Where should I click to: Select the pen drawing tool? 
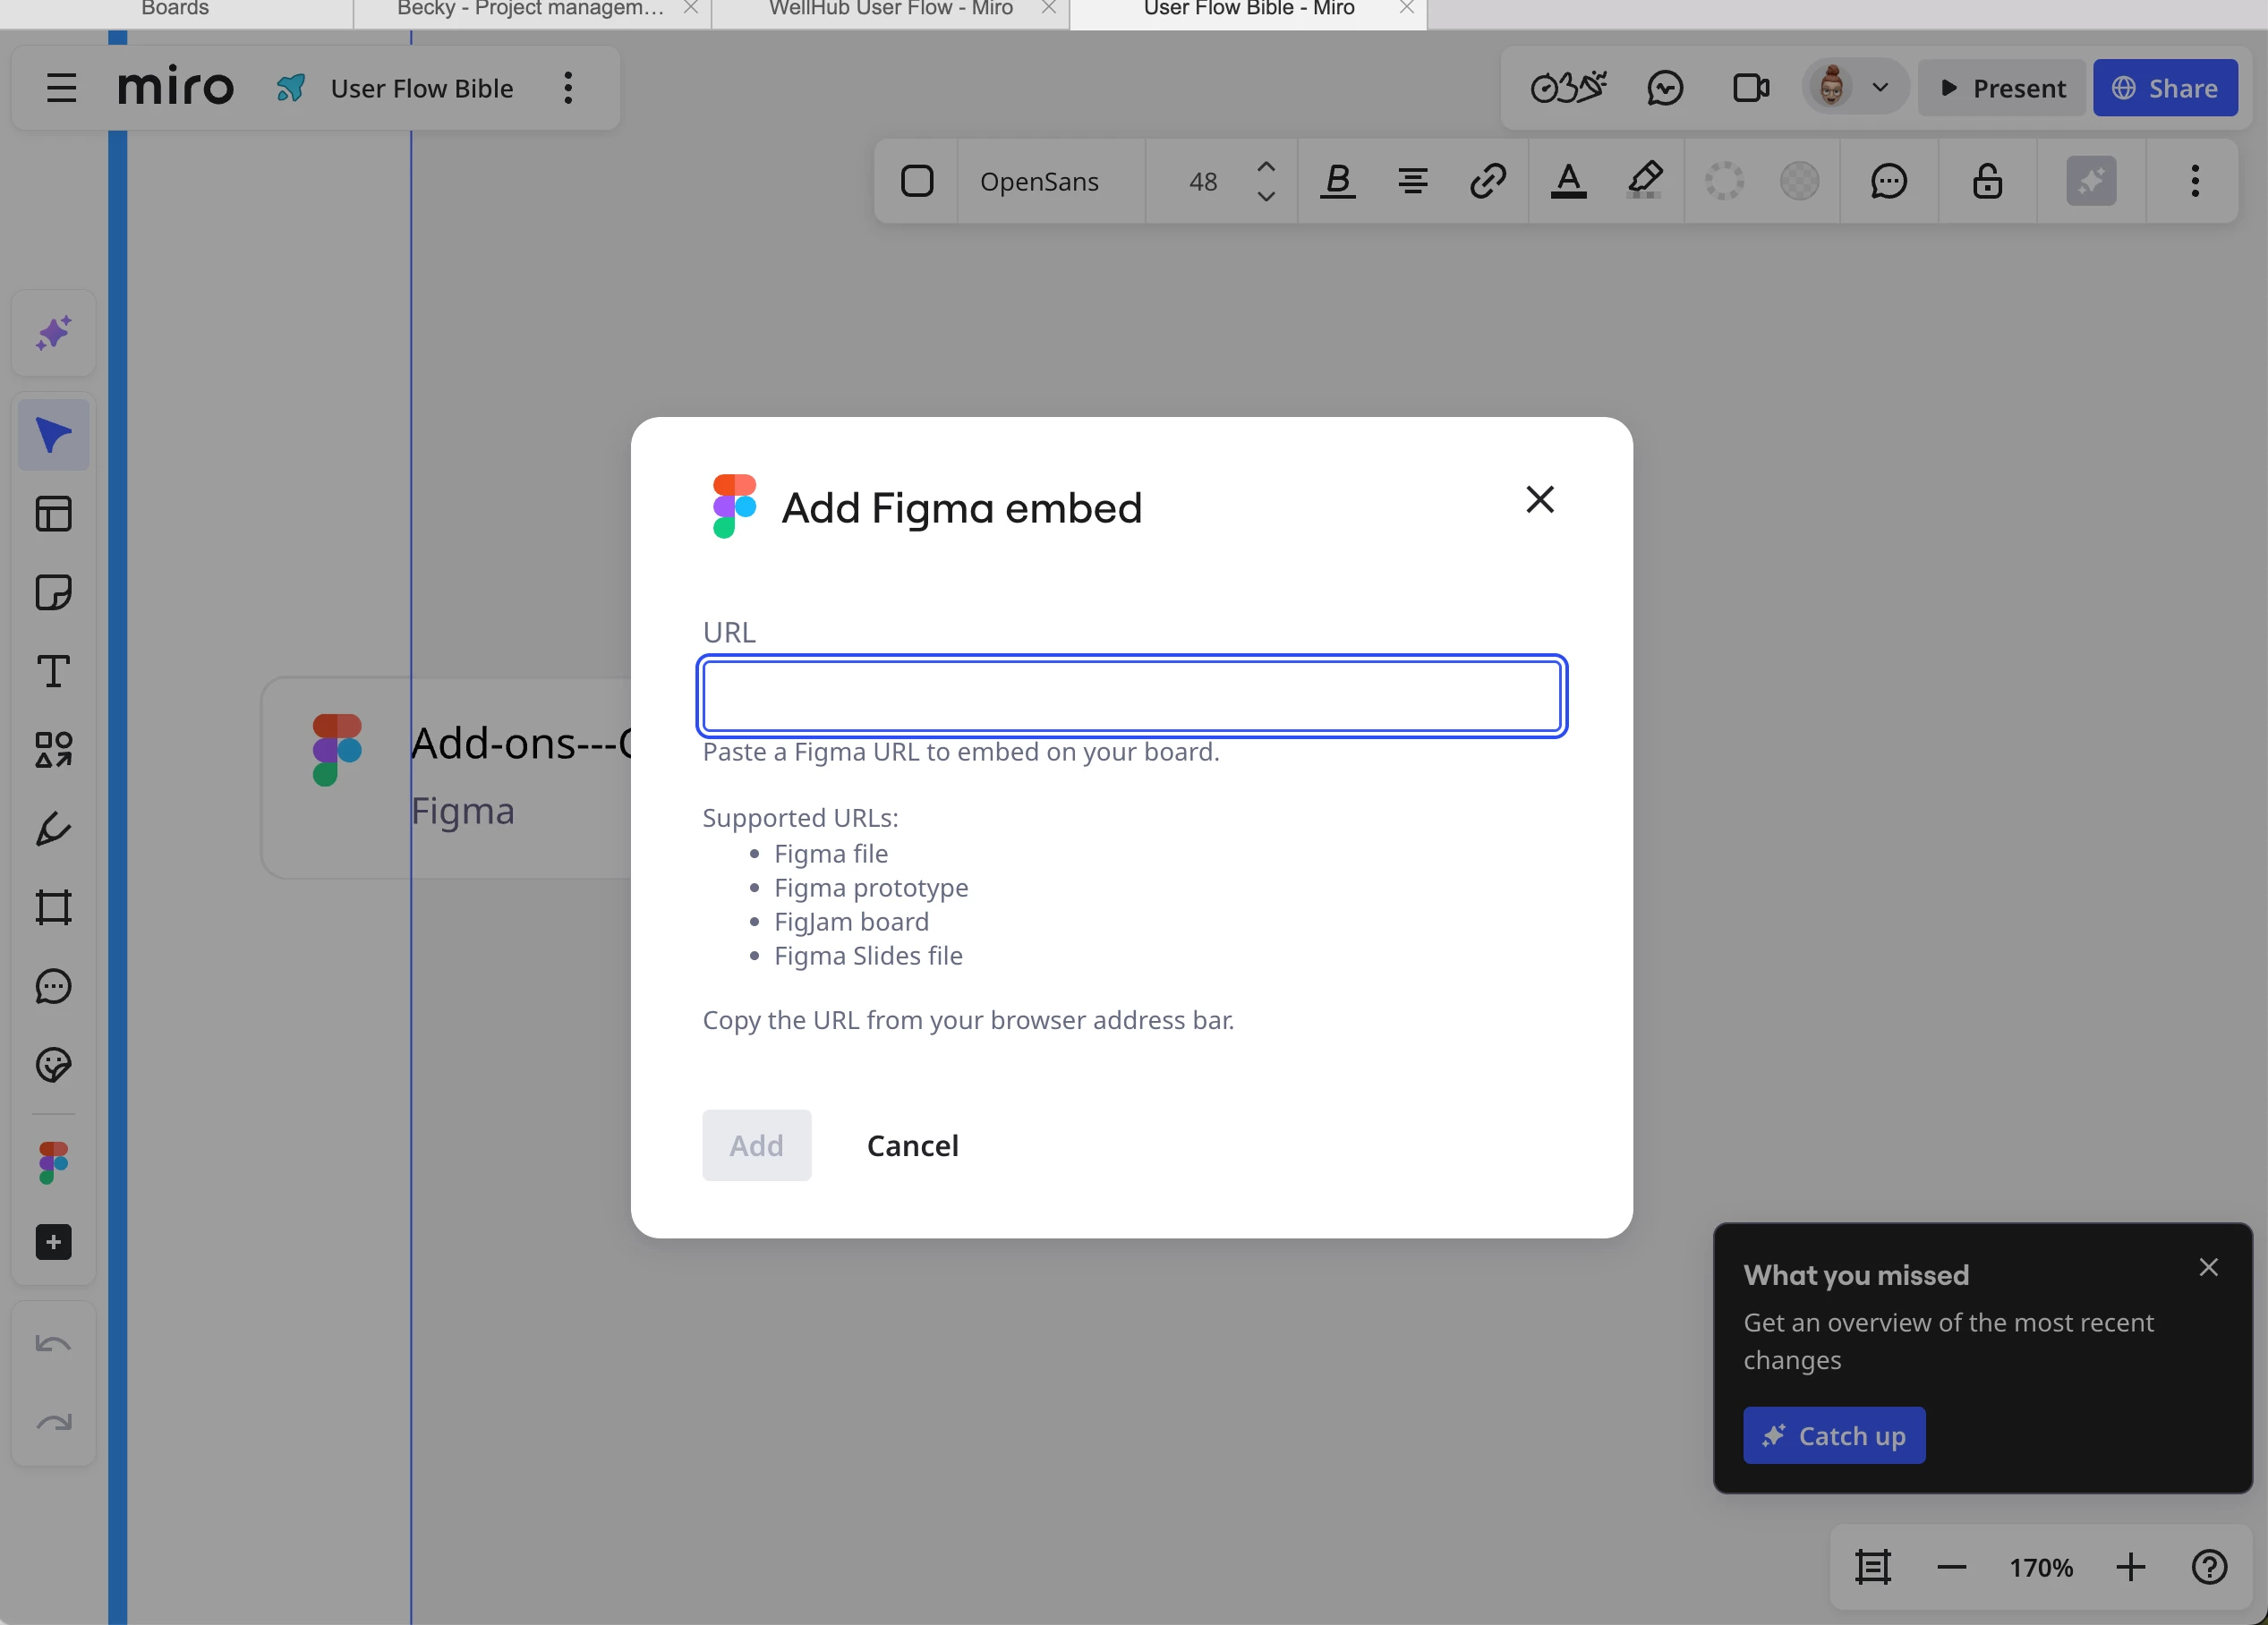coord(53,829)
